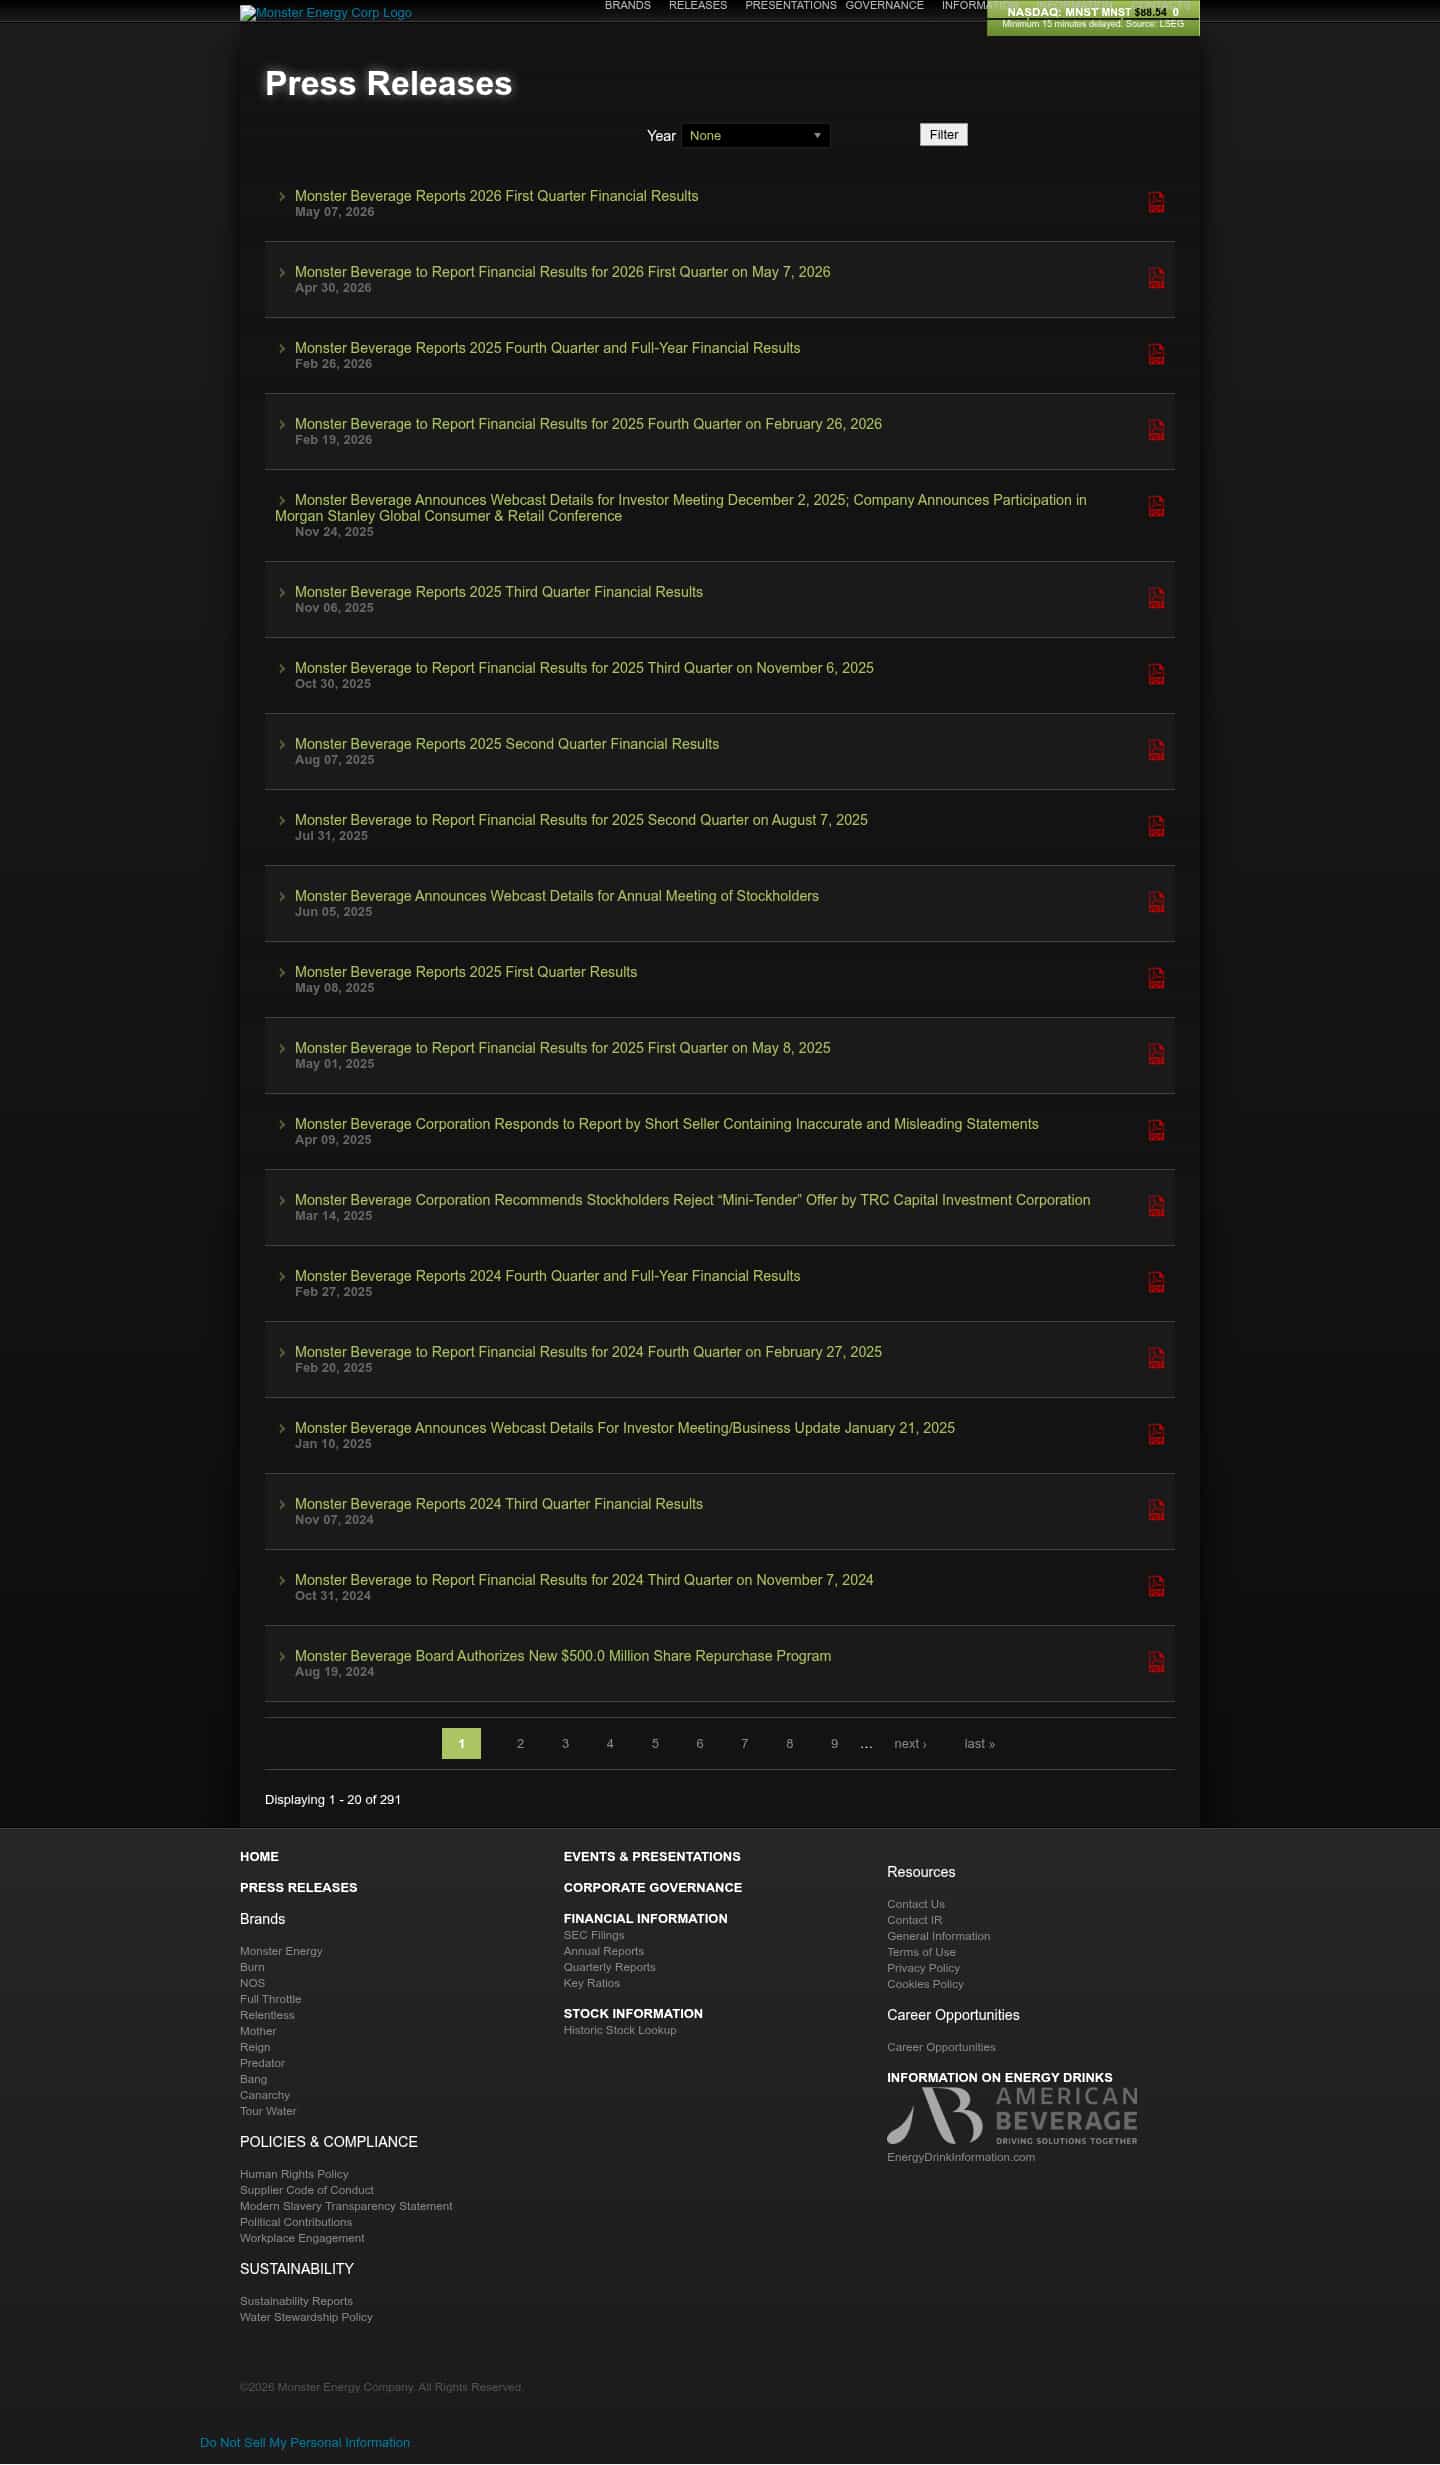
Task: Open PDF icon for Feb 19, 2026 release
Action: pyautogui.click(x=1156, y=430)
